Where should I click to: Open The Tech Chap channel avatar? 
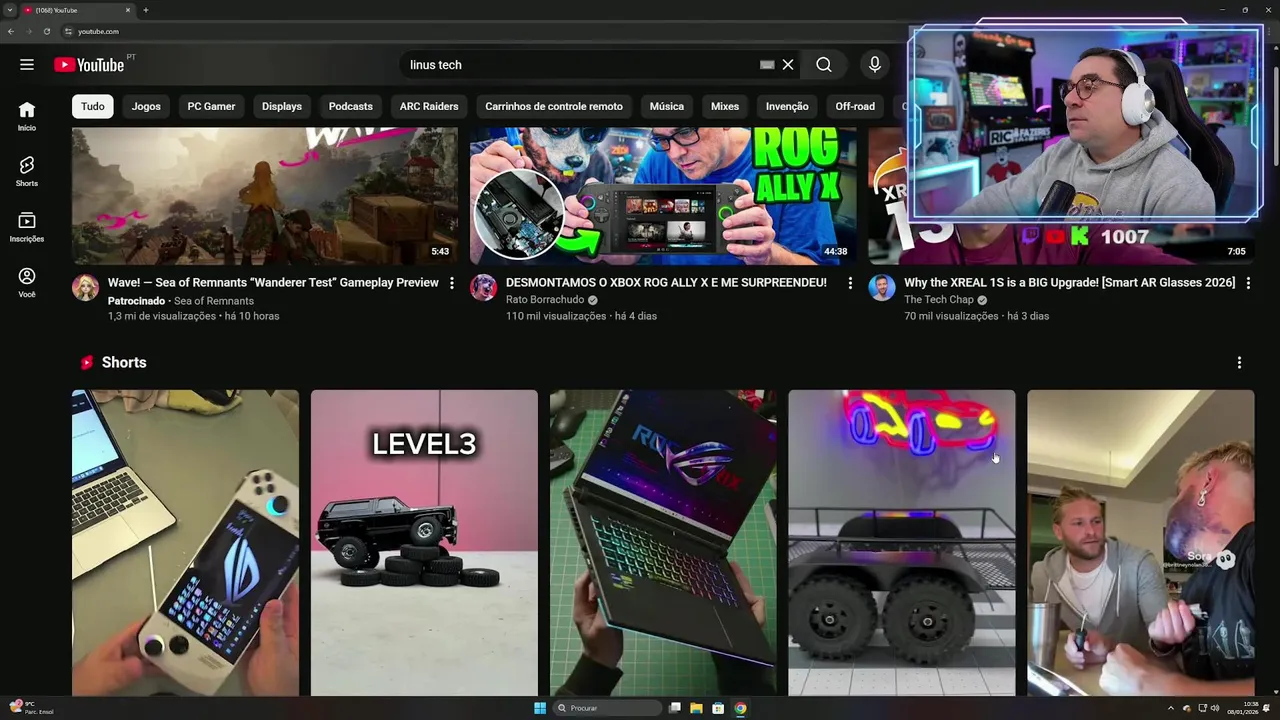point(882,288)
